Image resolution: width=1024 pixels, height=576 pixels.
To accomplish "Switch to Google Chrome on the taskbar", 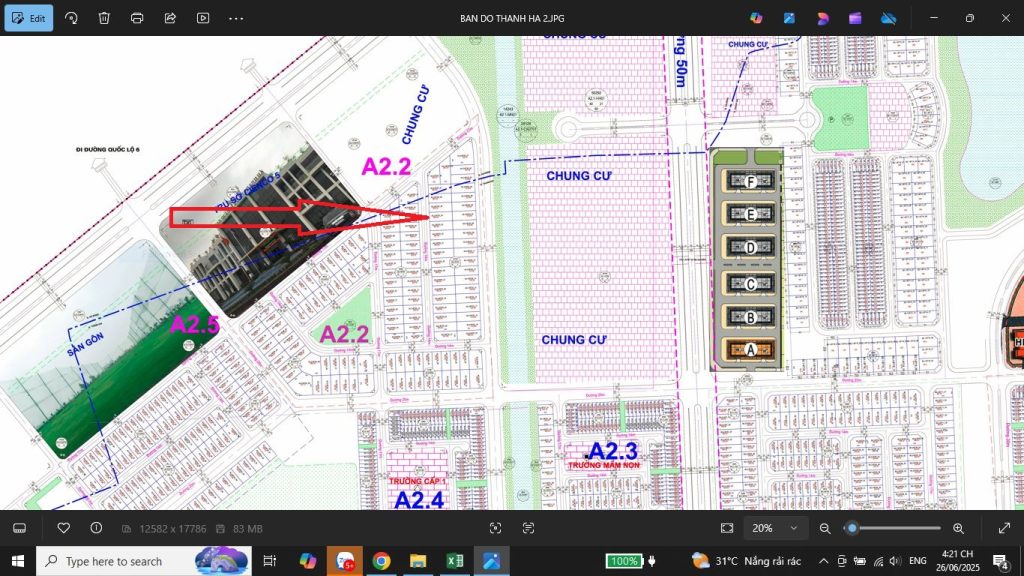I will click(381, 561).
